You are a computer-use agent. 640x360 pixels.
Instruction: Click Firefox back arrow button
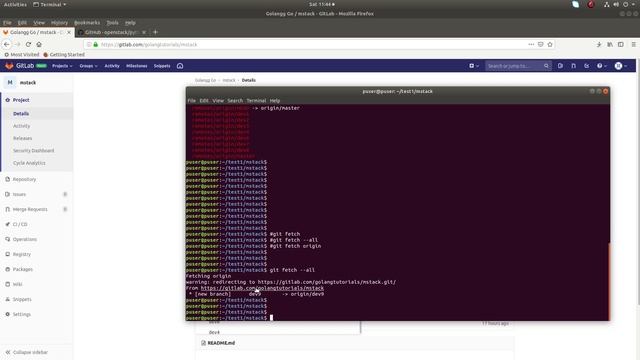click(x=7, y=44)
